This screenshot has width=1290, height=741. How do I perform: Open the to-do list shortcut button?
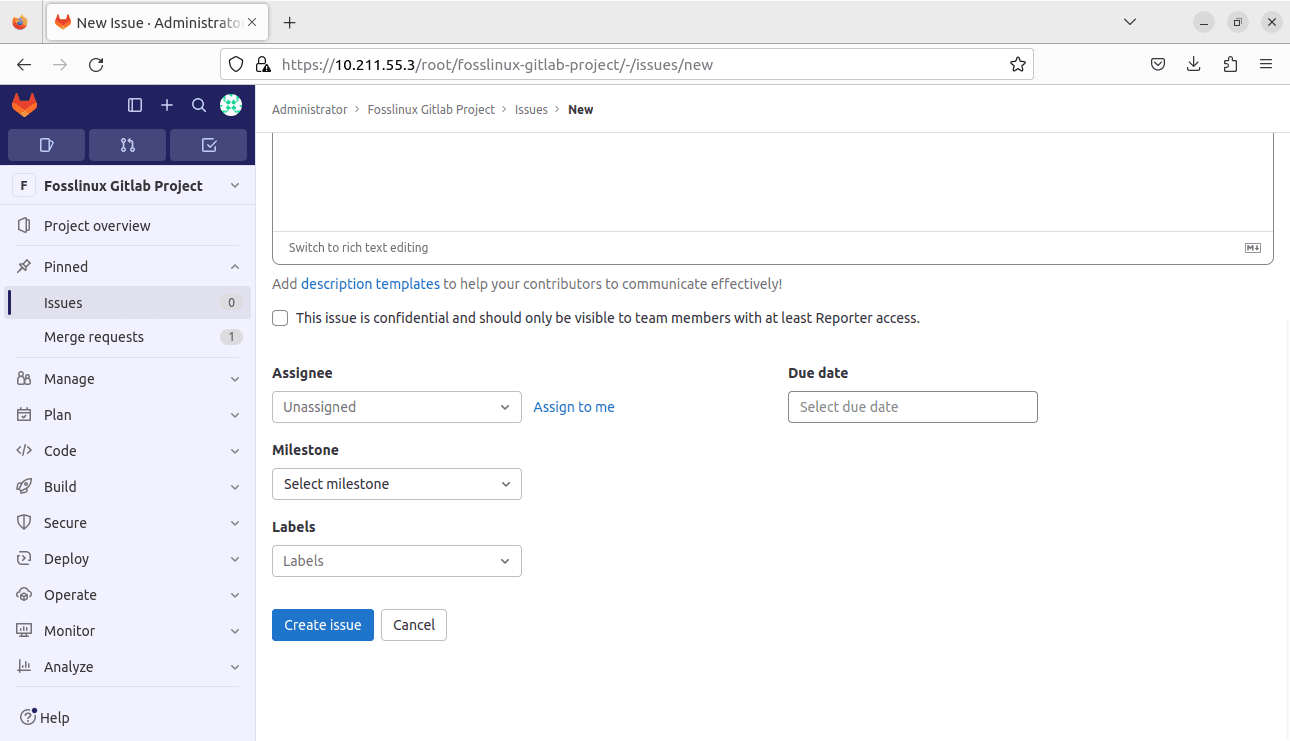pyautogui.click(x=208, y=145)
